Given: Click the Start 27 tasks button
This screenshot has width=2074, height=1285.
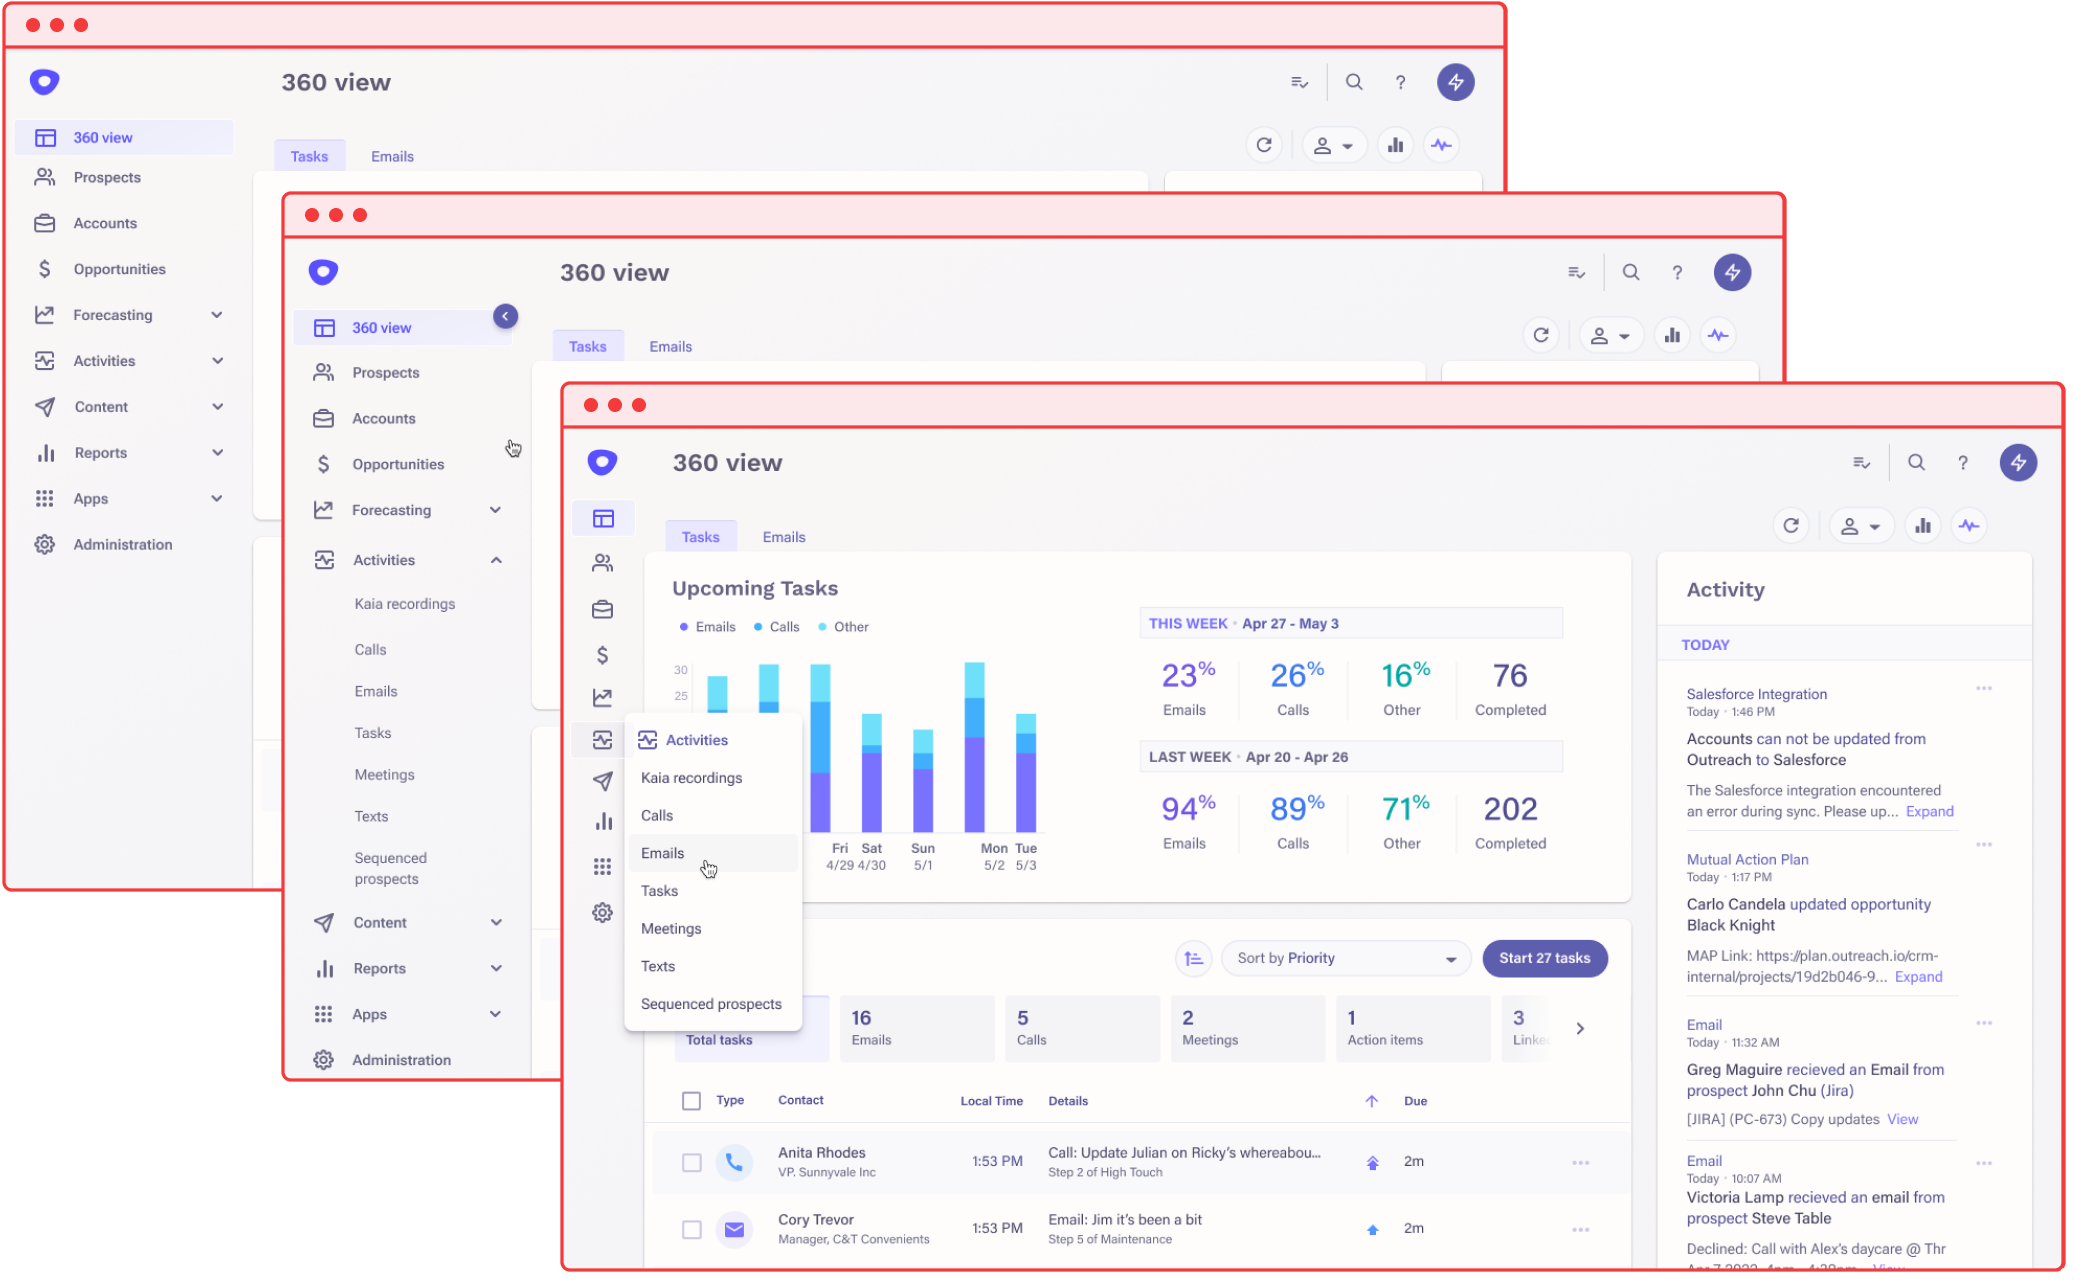Looking at the screenshot, I should coord(1544,958).
